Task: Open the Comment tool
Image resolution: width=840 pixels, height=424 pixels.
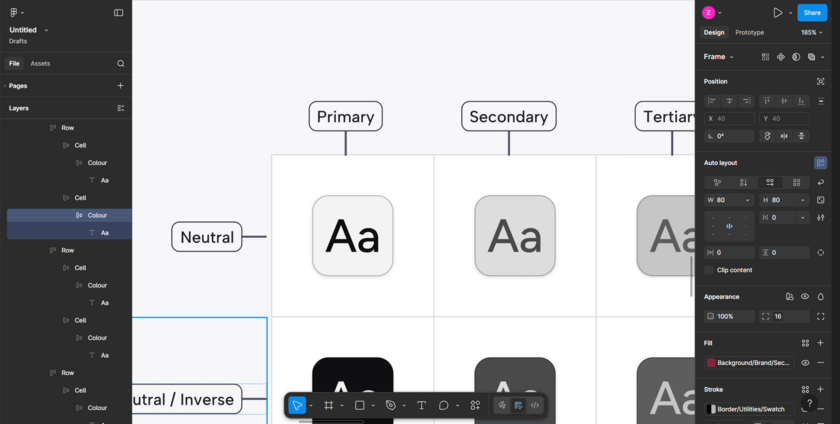Action: 444,405
